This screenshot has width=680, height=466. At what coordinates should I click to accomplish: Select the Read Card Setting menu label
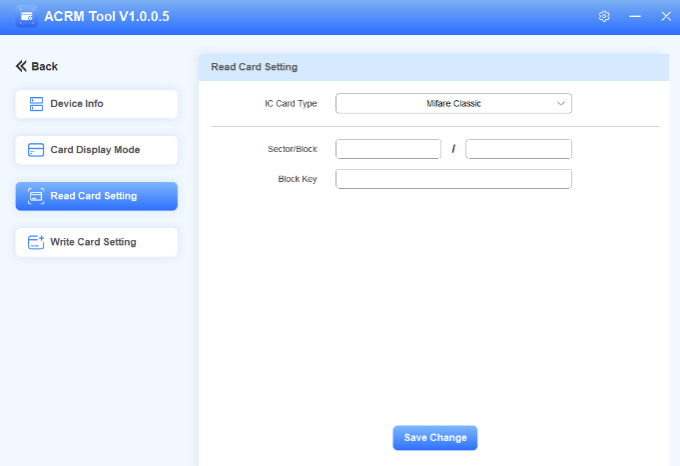[94, 196]
